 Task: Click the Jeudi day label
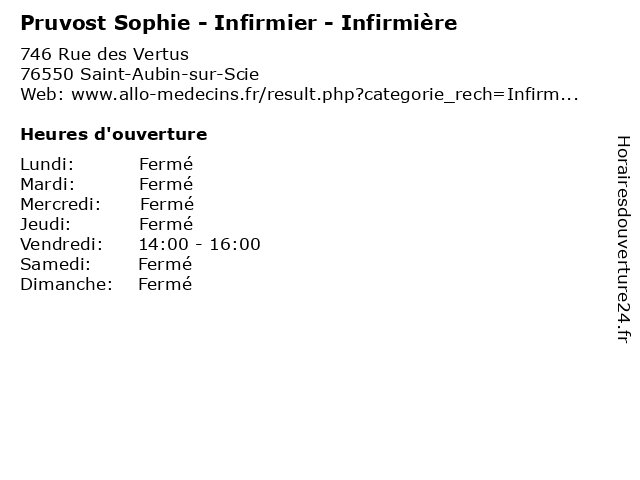click(x=45, y=224)
